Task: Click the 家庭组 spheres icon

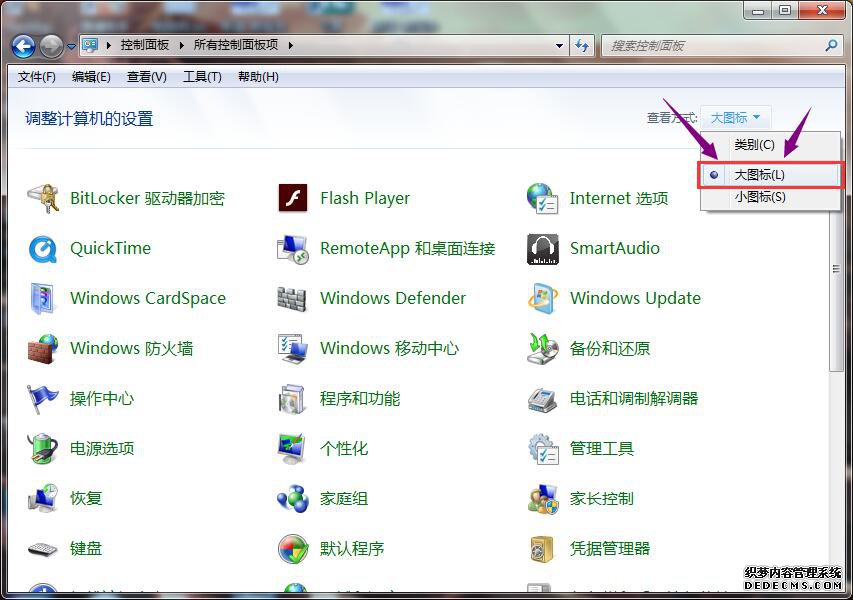Action: tap(293, 498)
